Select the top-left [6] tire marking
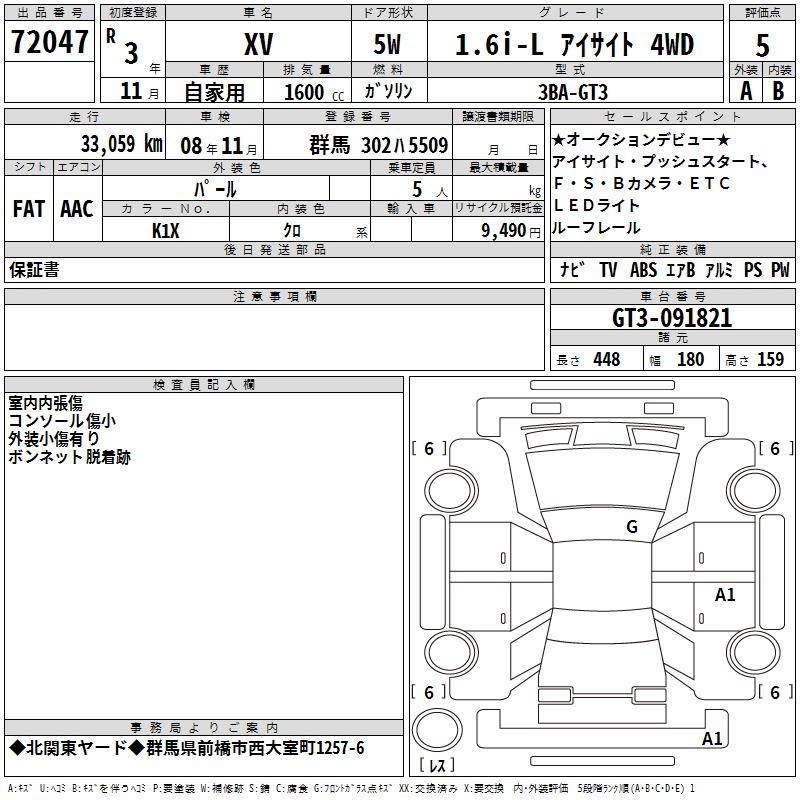The image size is (800, 800). click(x=430, y=449)
